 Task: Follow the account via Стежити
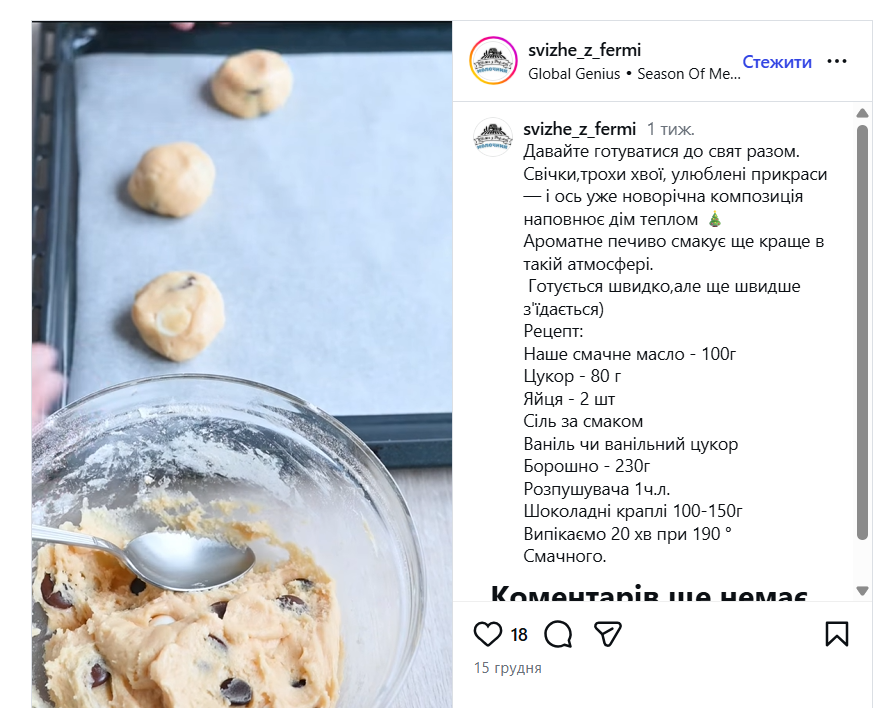tap(777, 62)
